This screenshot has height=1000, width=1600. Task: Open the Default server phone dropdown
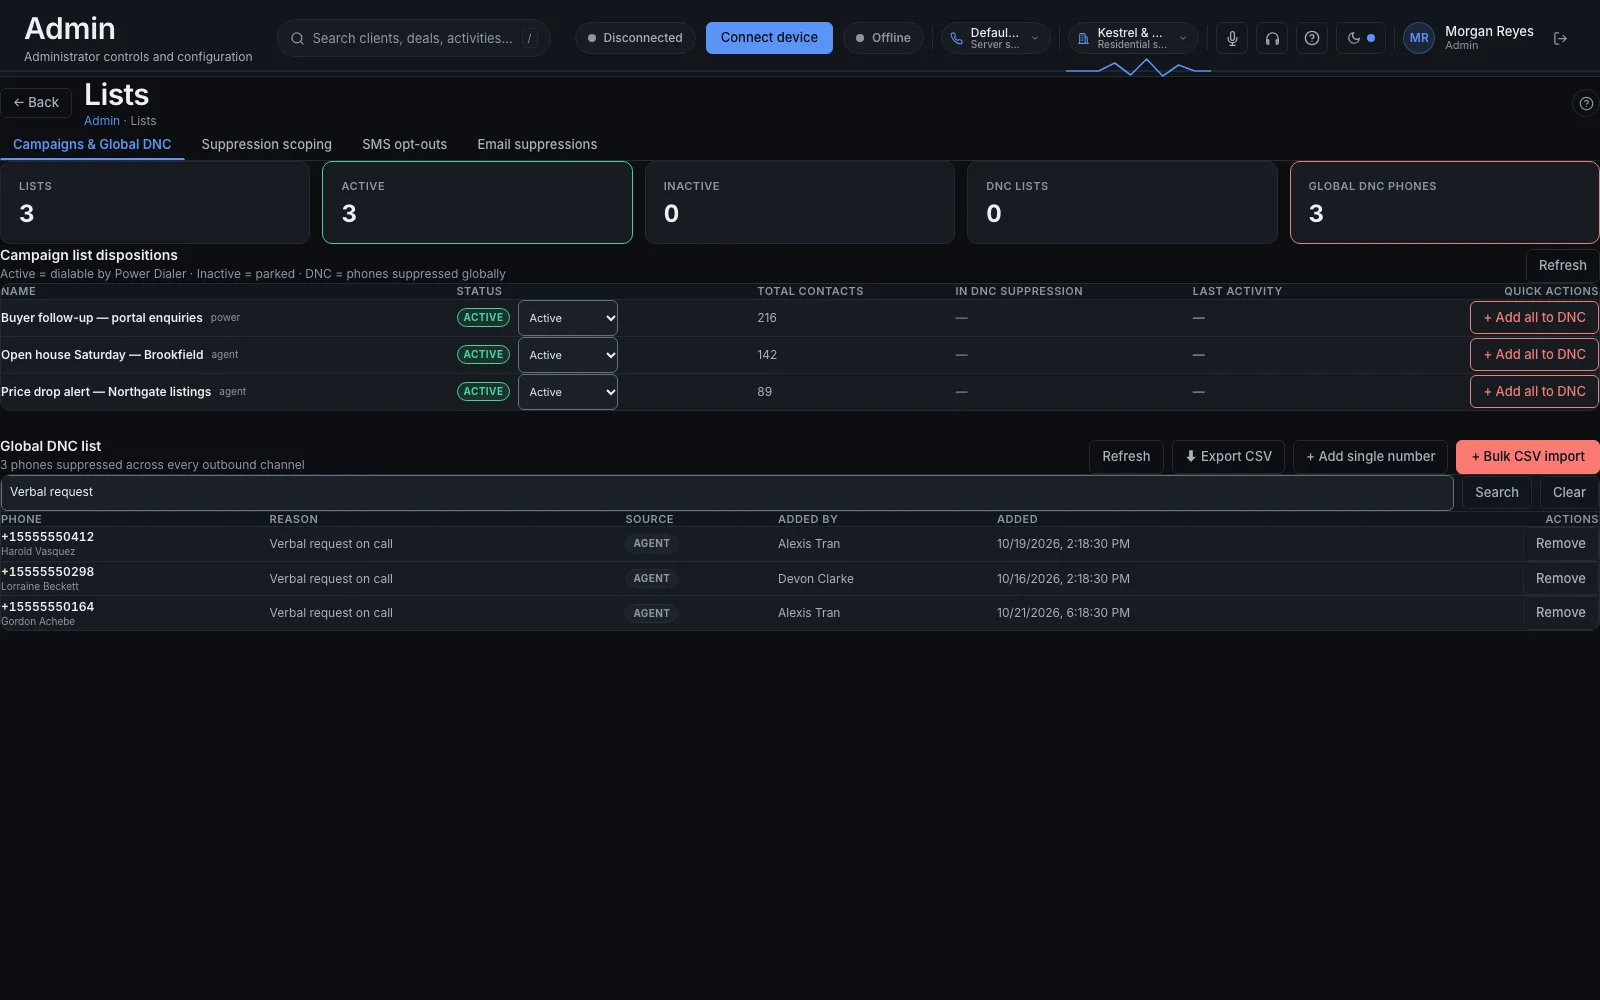tap(995, 38)
